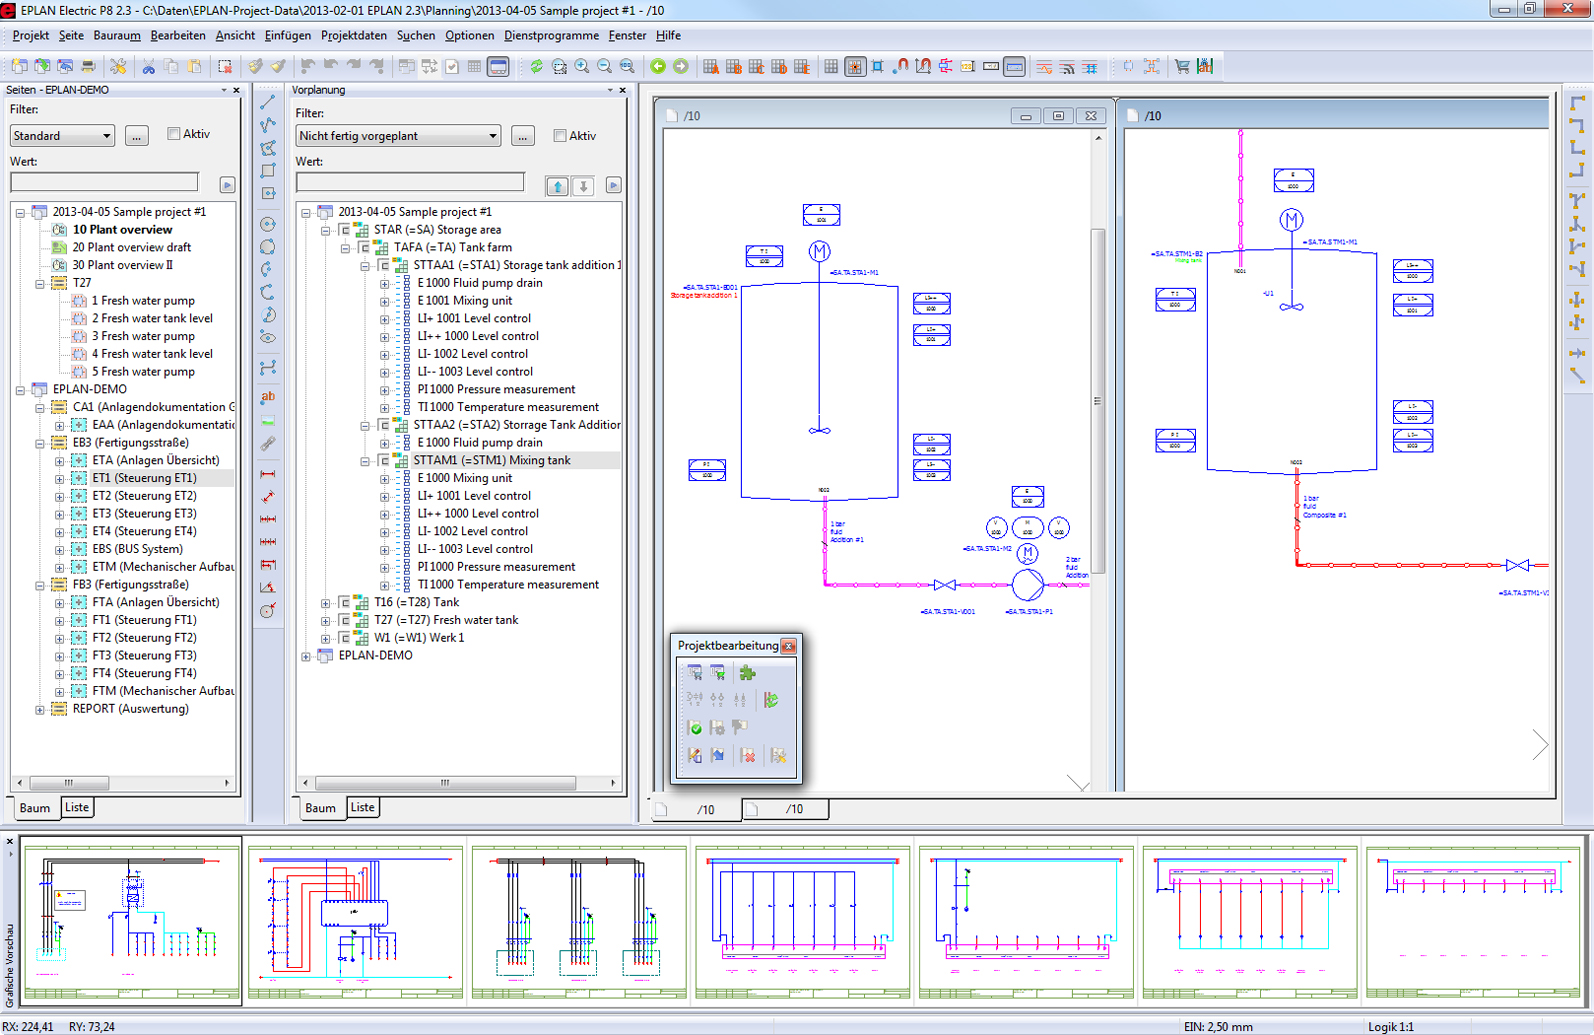
Task: Enable Aktiv checkbox in Seiten panel
Action: tap(174, 134)
